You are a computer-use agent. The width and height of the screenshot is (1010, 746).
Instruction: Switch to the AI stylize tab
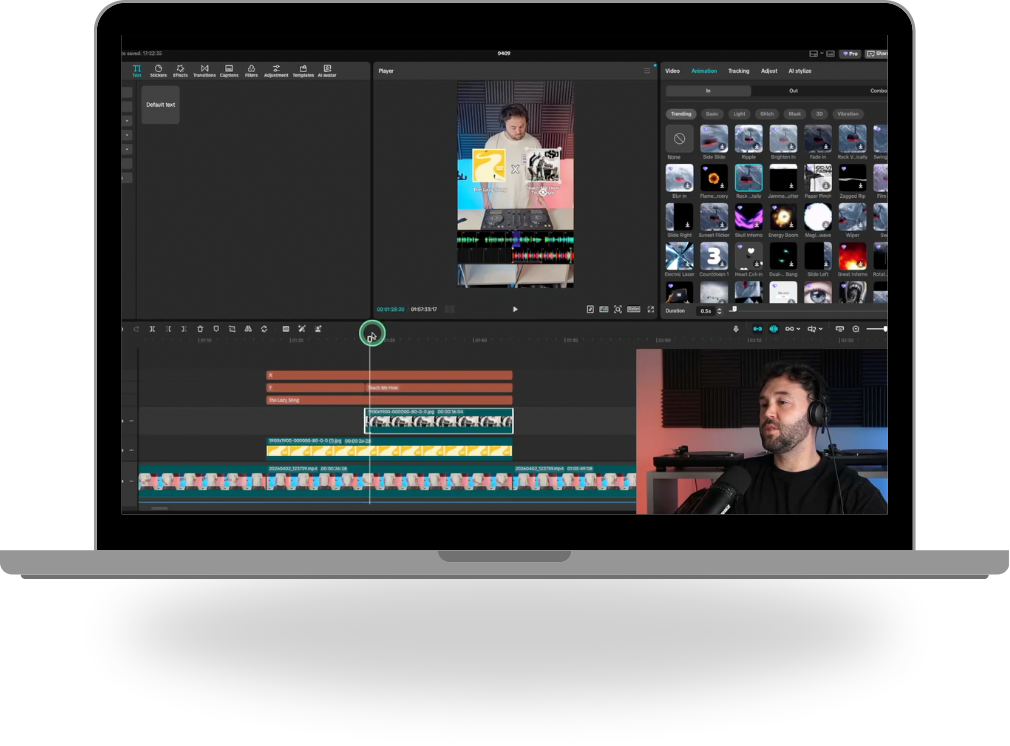(x=800, y=71)
